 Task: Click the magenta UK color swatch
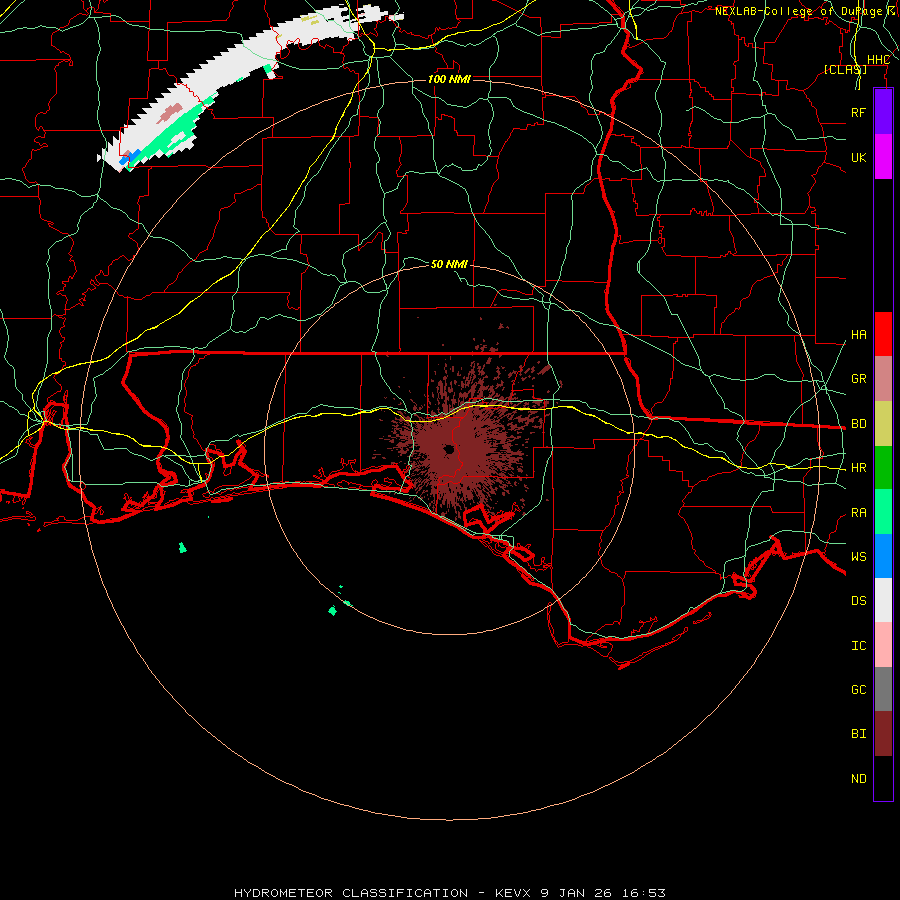tap(883, 157)
